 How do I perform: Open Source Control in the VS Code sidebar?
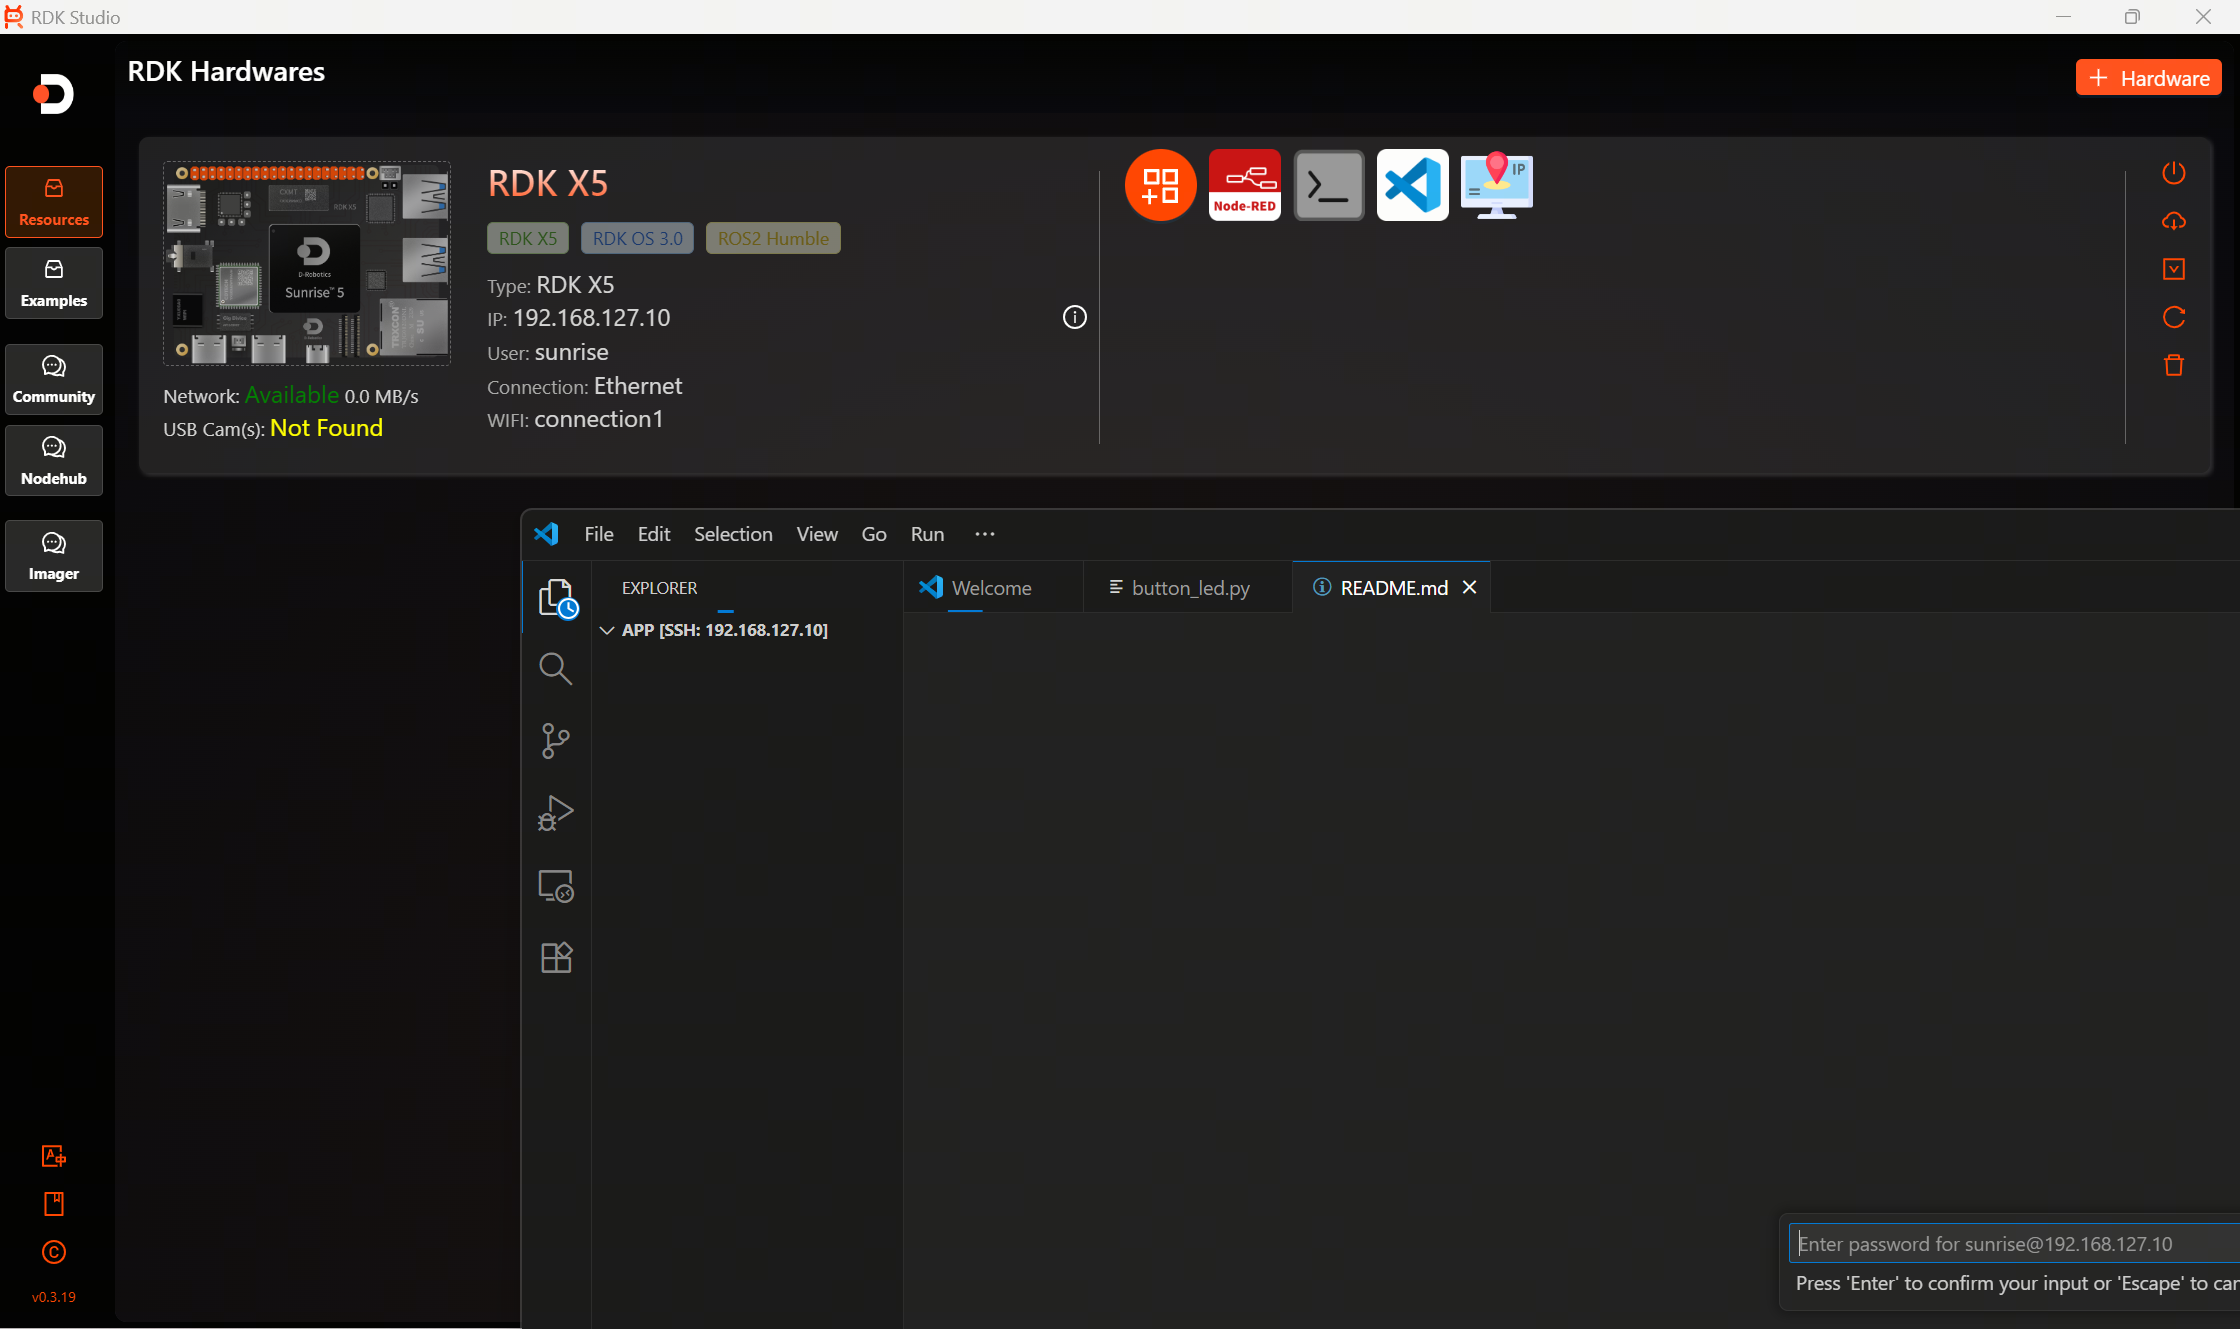pos(556,740)
